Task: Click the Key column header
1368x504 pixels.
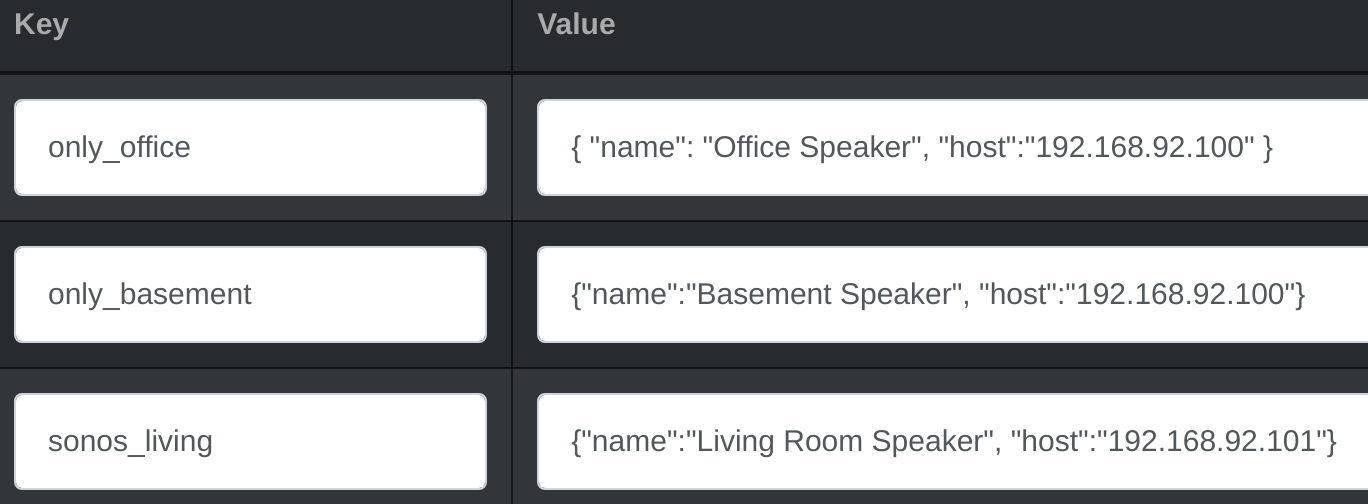Action: 41,25
